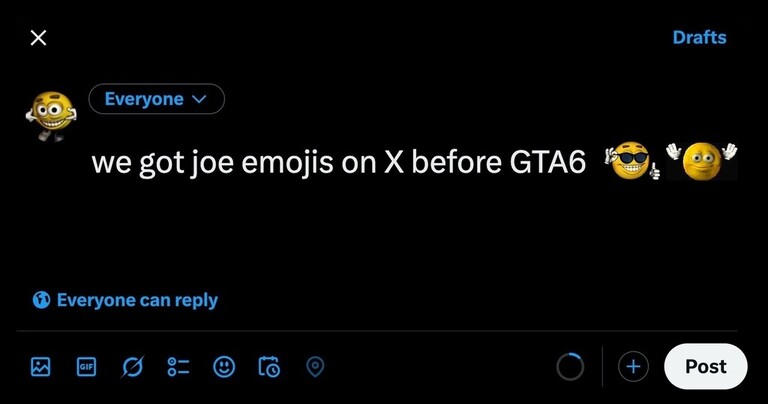Add another post with the plus button
Screen dimensions: 768x404
click(632, 367)
